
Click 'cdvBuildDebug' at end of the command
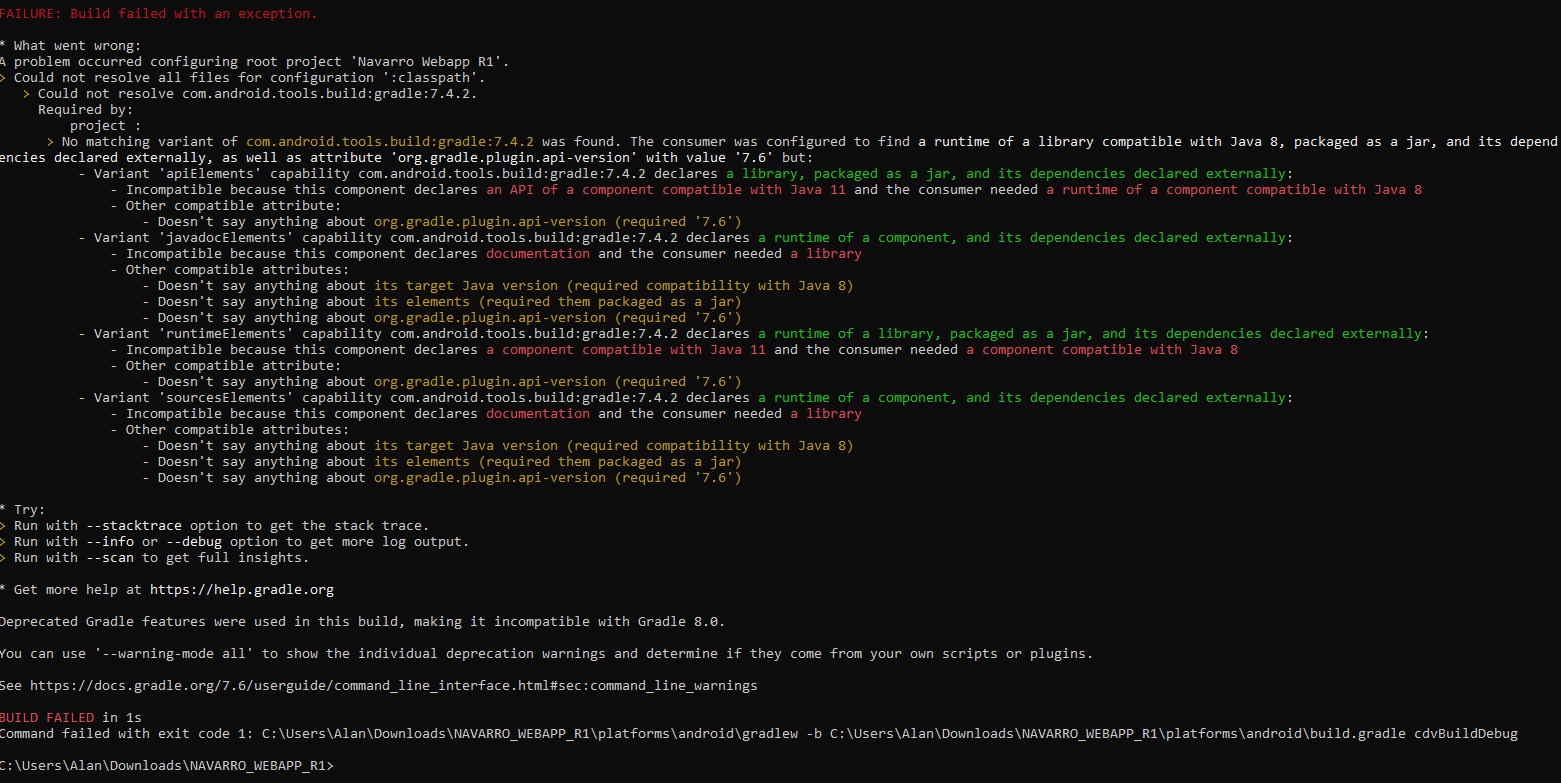1466,734
